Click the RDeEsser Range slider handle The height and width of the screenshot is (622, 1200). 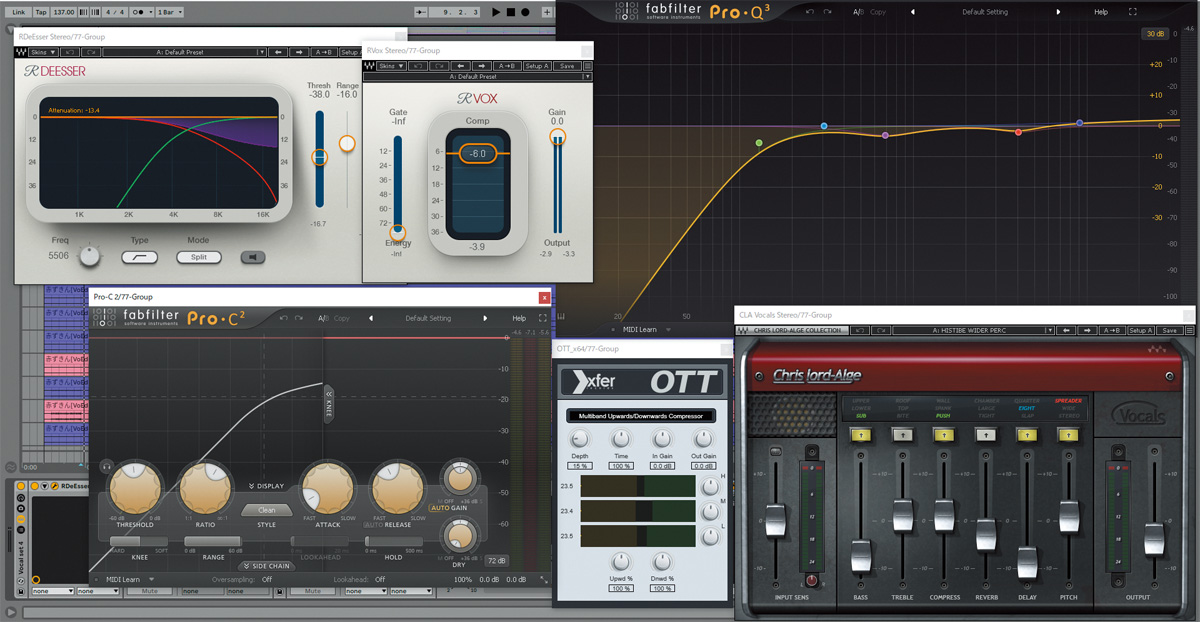coord(347,144)
